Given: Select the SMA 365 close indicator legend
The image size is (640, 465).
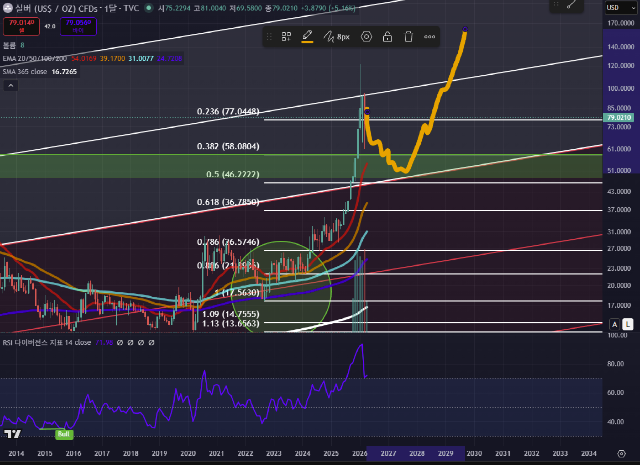Looking at the screenshot, I should pyautogui.click(x=25, y=71).
